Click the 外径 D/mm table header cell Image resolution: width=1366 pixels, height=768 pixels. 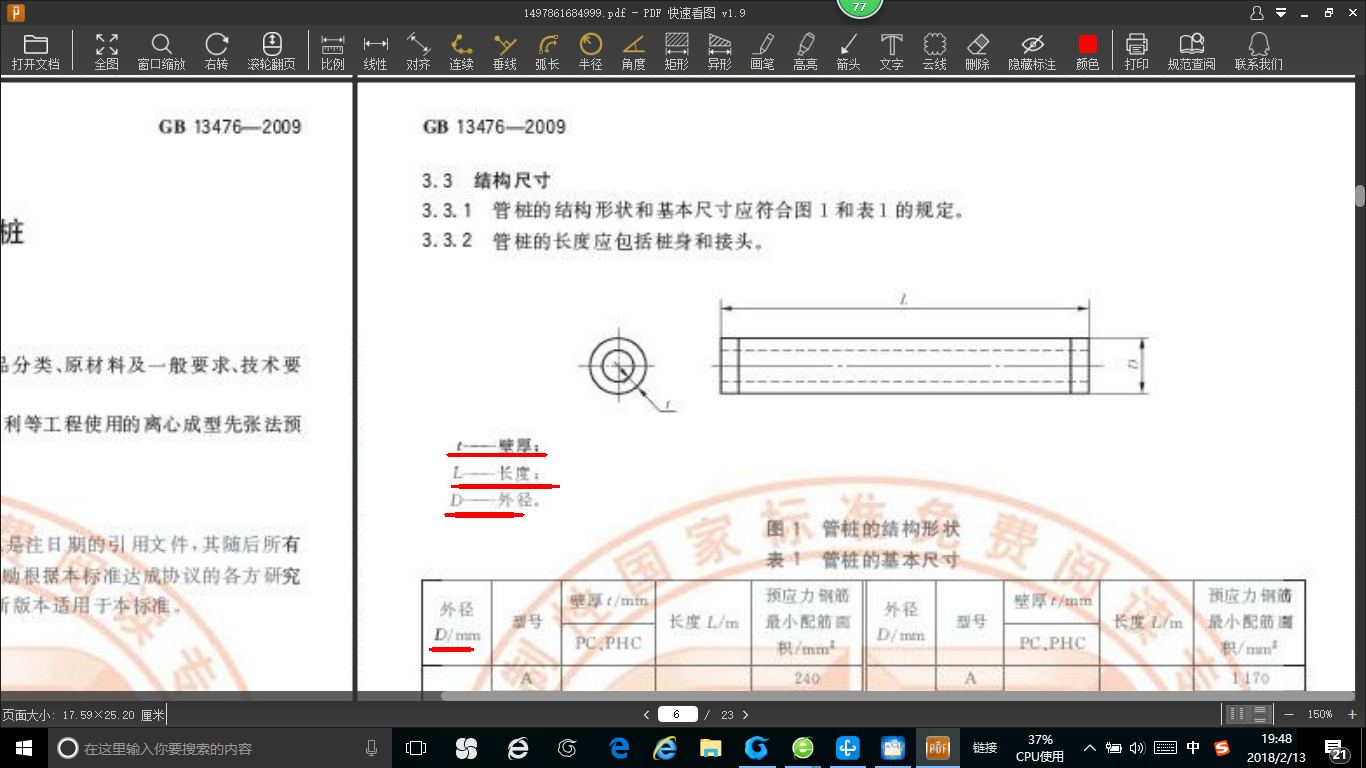coord(457,622)
